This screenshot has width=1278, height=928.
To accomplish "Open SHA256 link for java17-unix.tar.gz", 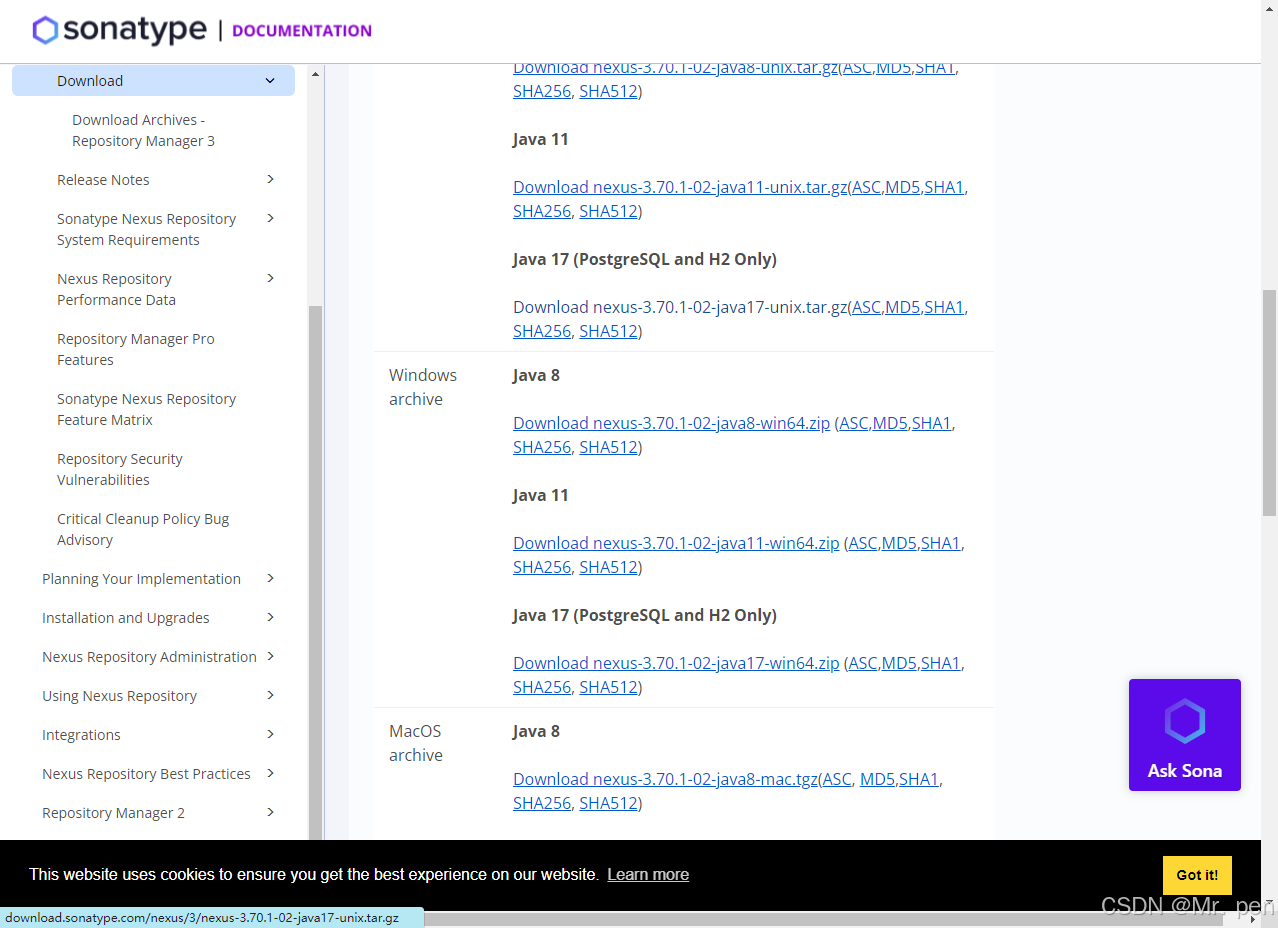I will 542,331.
